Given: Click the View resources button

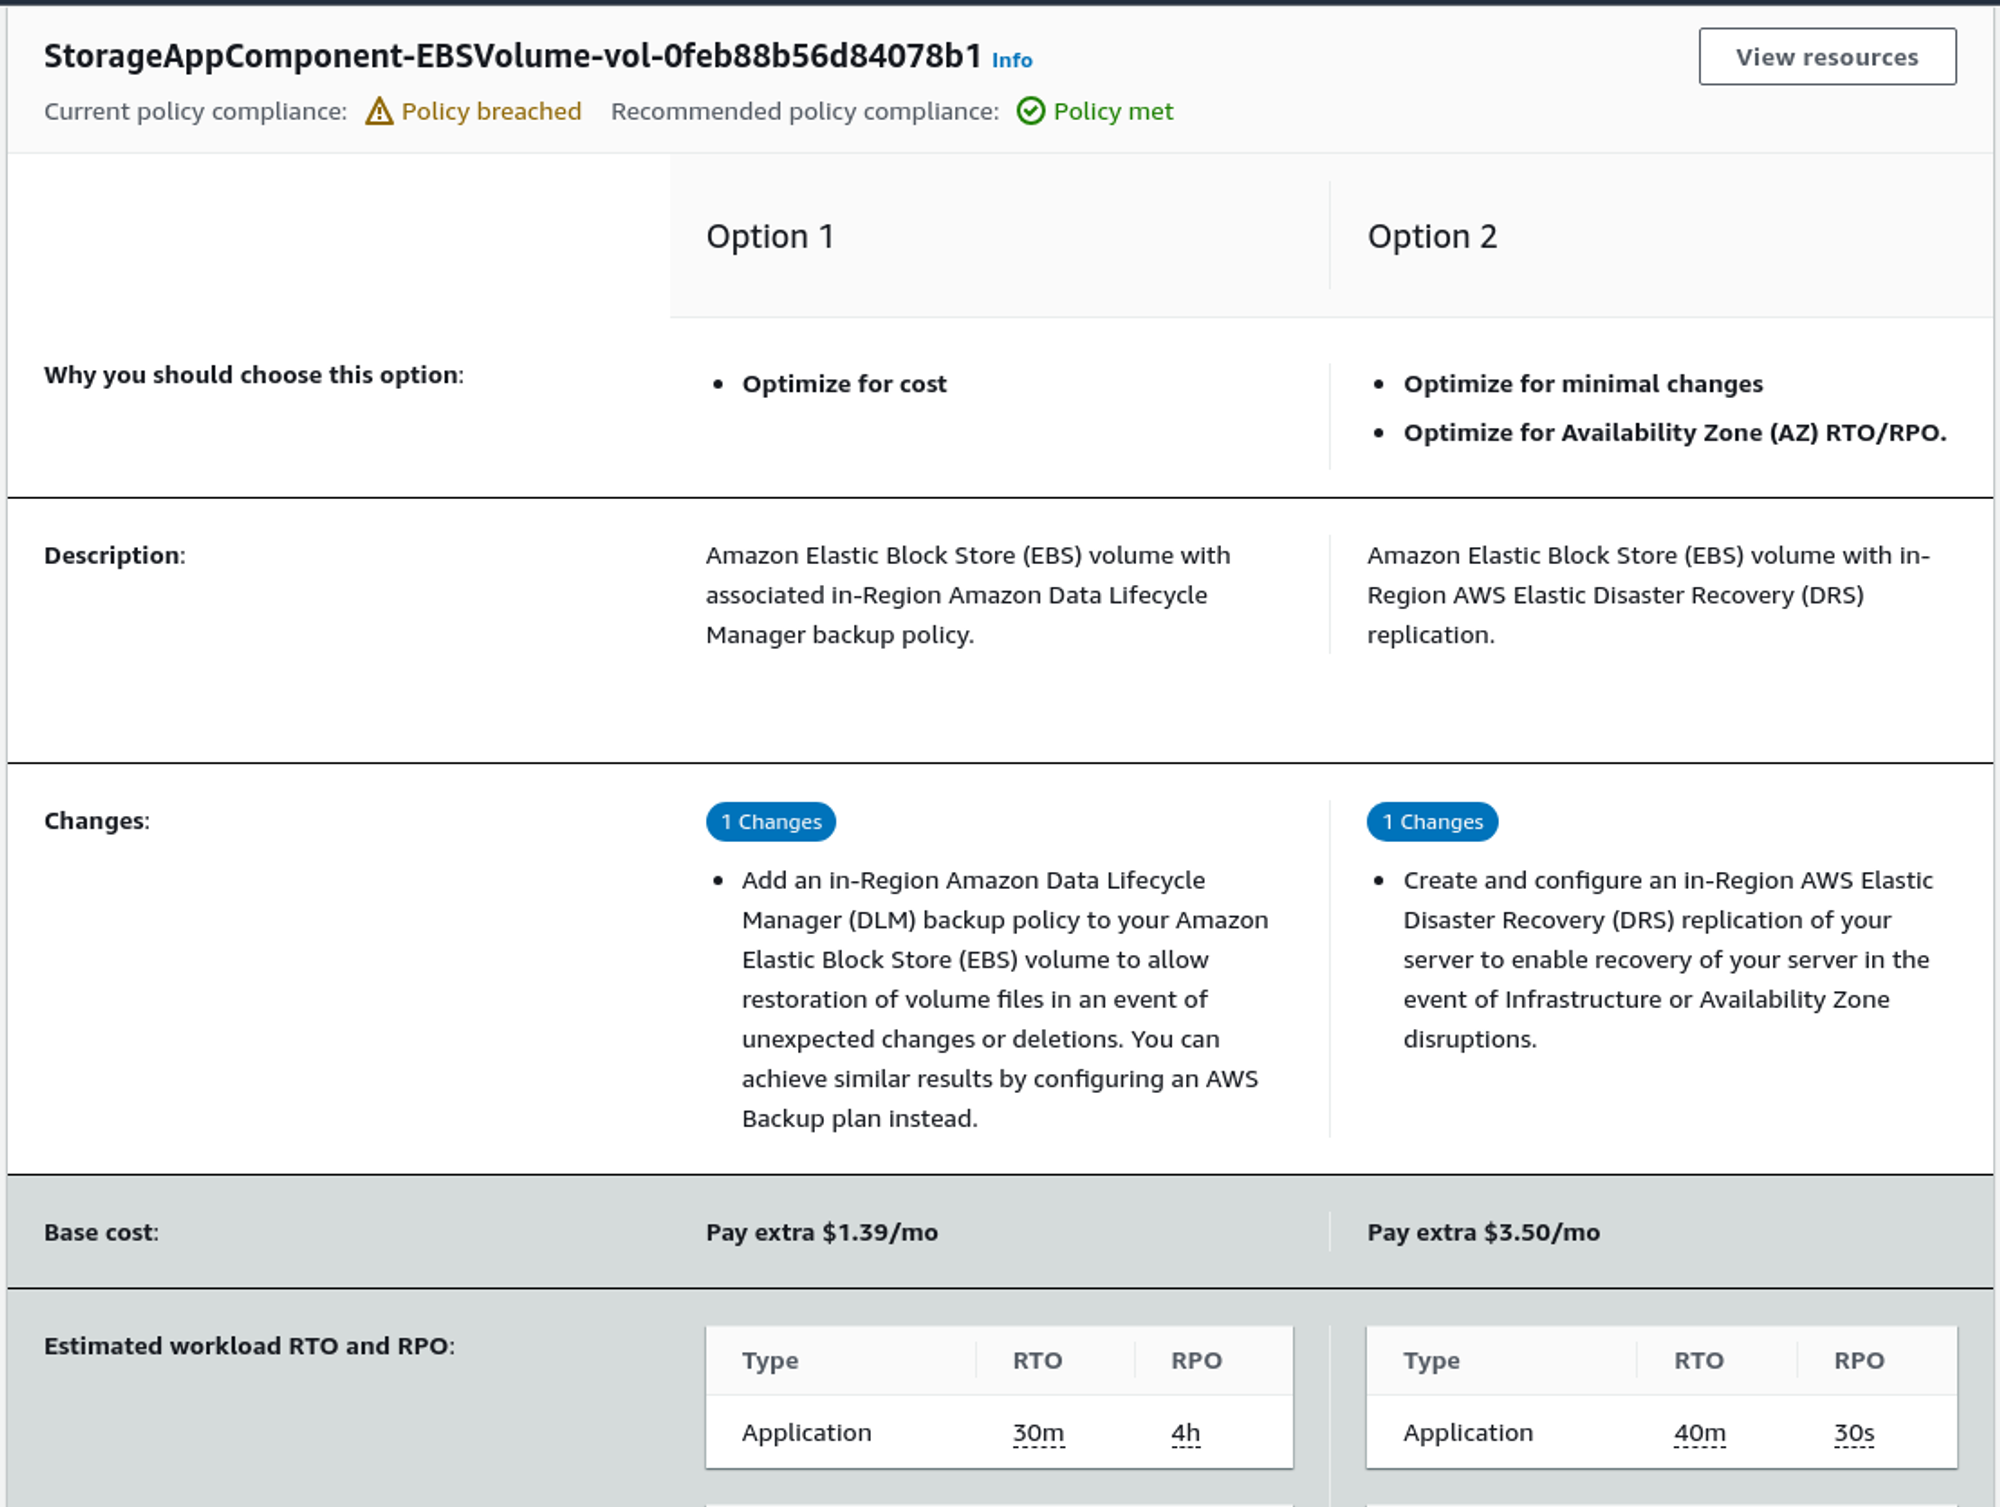Looking at the screenshot, I should [x=1826, y=57].
